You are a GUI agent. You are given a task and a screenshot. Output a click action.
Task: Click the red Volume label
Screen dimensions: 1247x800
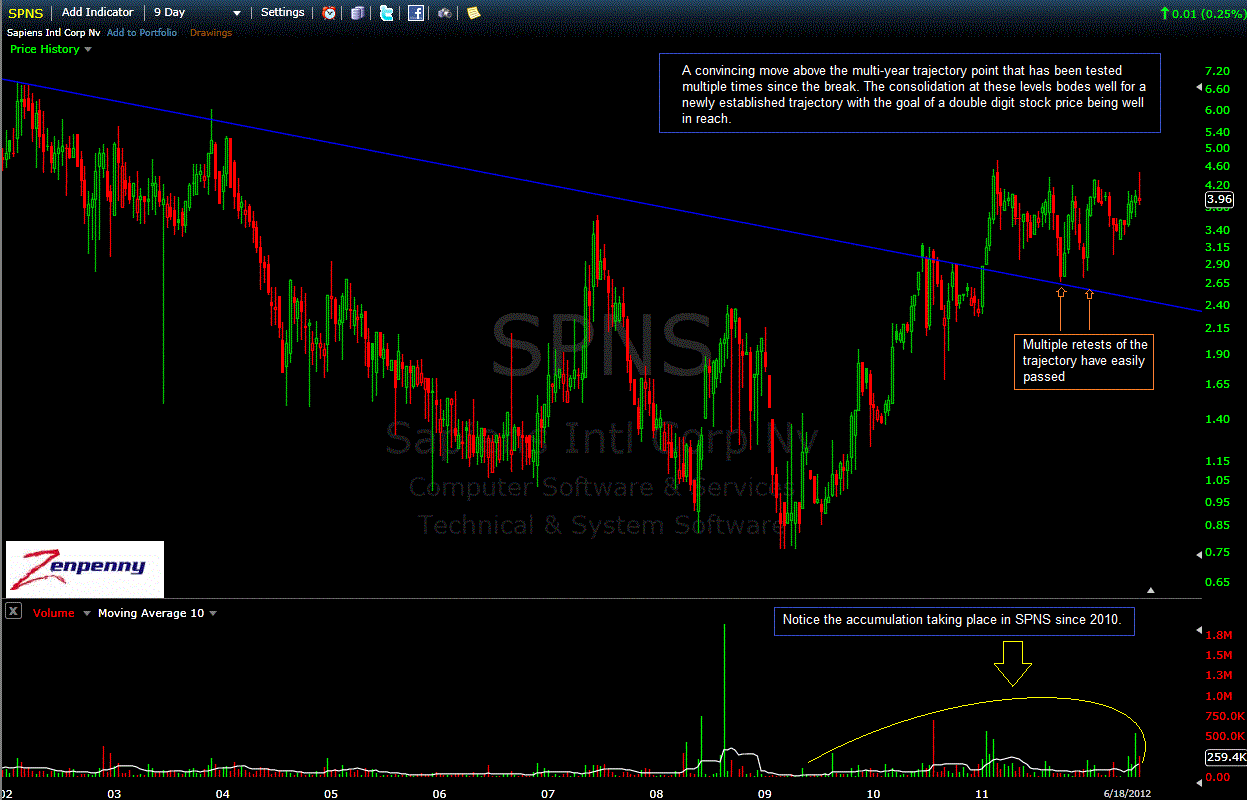pyautogui.click(x=54, y=613)
